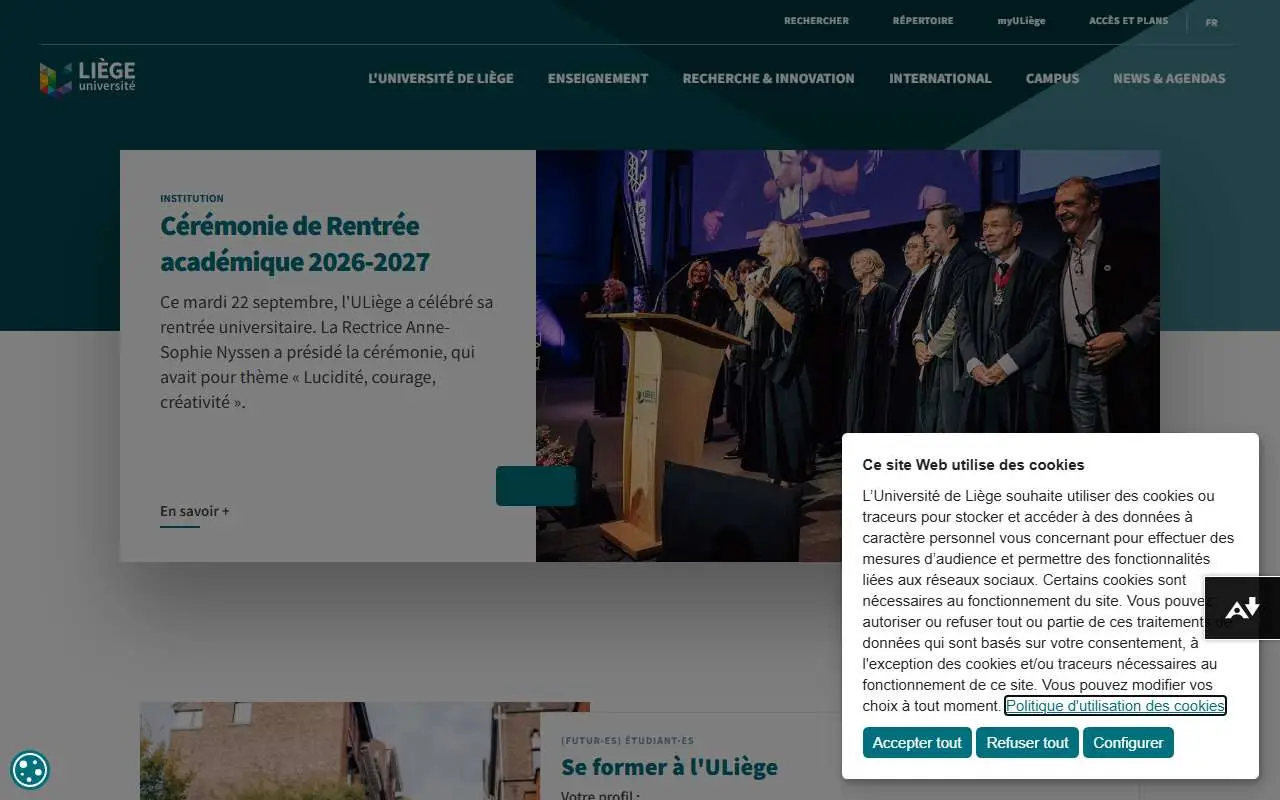Accept all cookies with 'Accepter tout'
The width and height of the screenshot is (1280, 800).
[x=917, y=743]
